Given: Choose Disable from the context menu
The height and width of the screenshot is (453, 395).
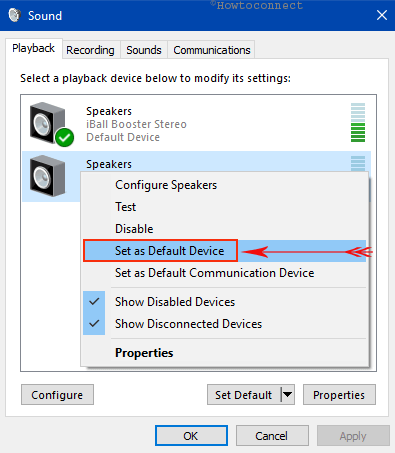Looking at the screenshot, I should tap(134, 229).
